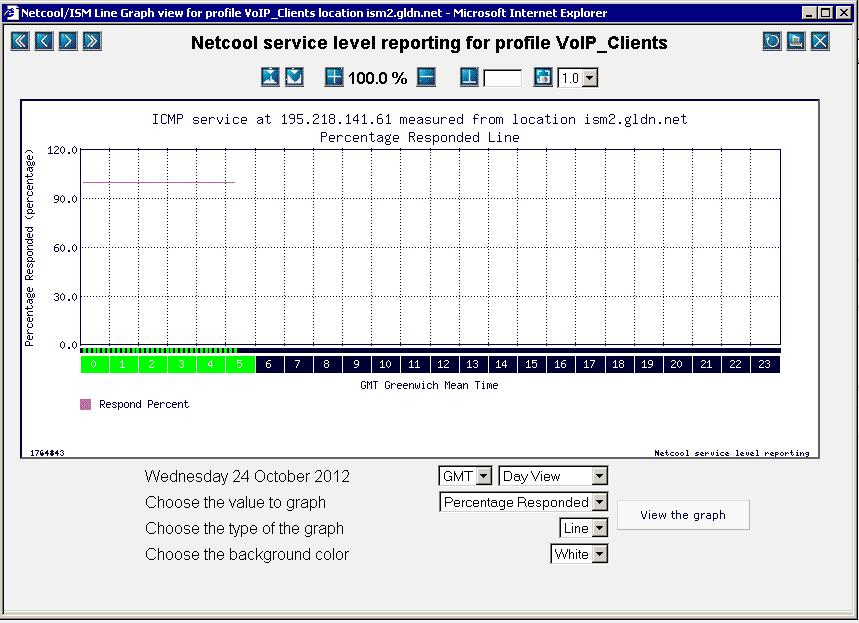
Task: Select hour 13 on the timeline
Action: (472, 364)
